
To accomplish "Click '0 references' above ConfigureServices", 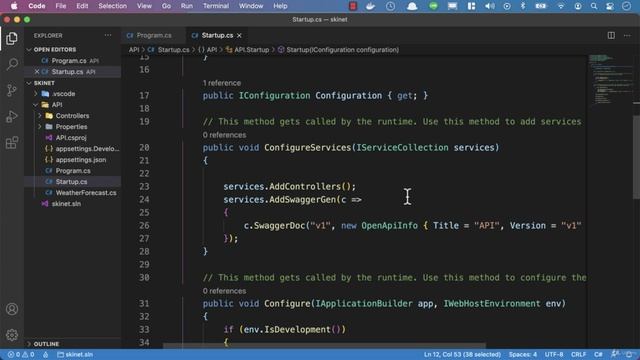I will pyautogui.click(x=224, y=135).
